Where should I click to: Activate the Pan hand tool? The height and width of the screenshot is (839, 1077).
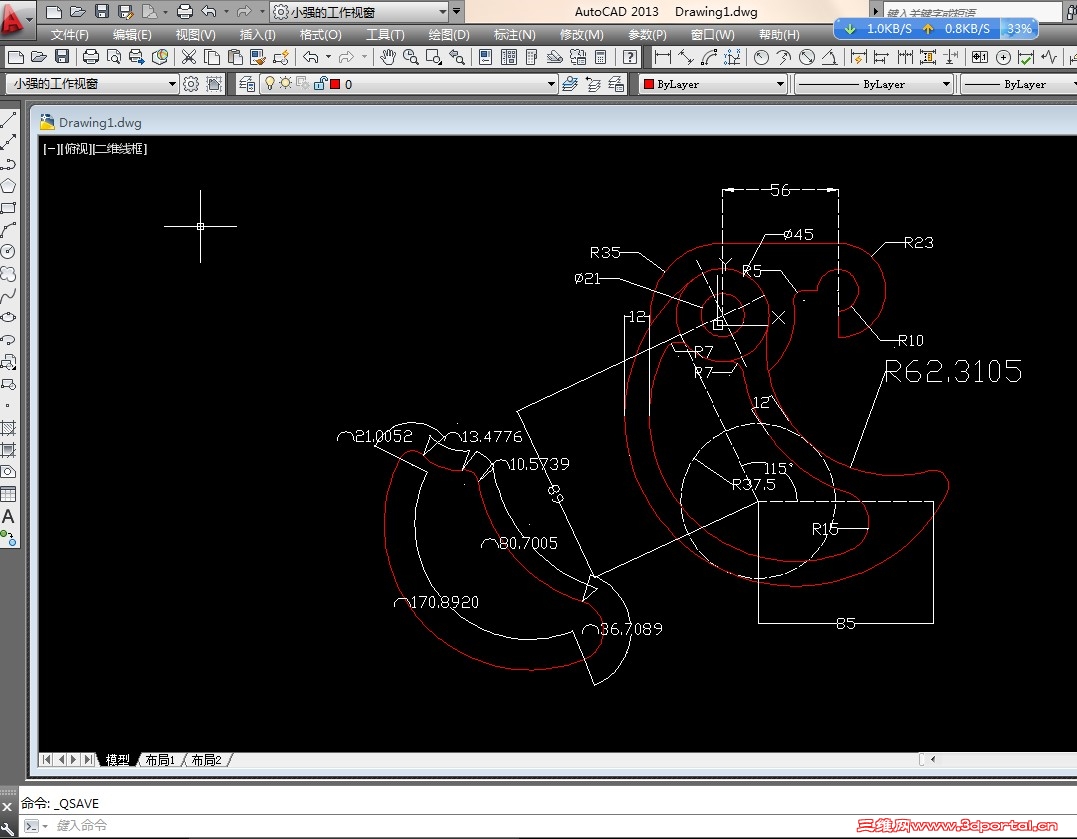click(x=388, y=57)
